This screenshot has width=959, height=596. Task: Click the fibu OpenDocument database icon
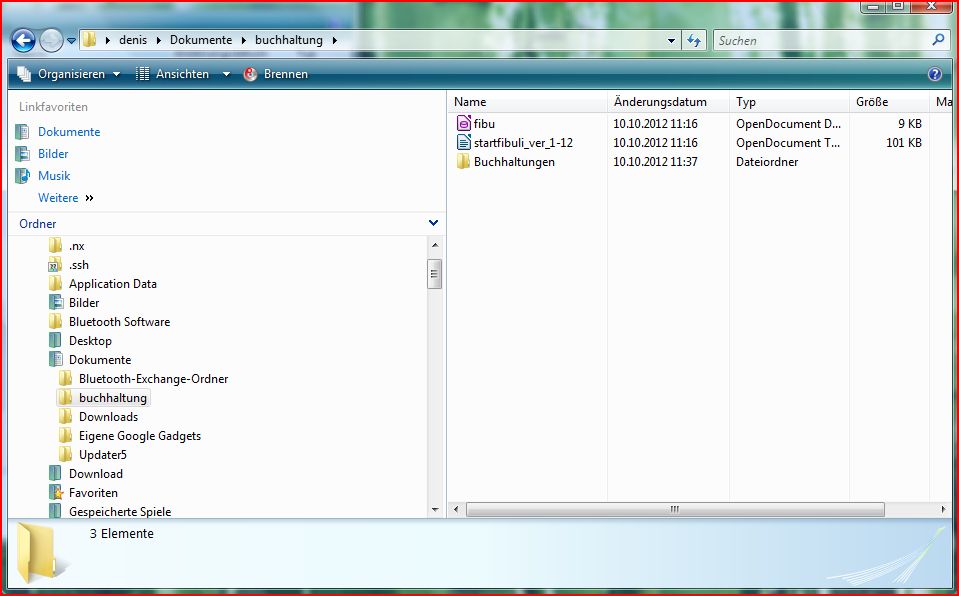tap(464, 123)
